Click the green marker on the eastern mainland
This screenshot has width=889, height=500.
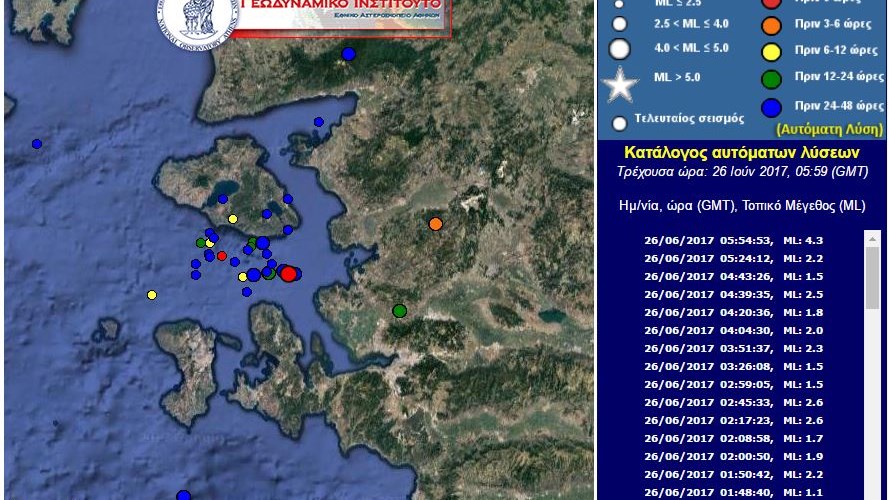tap(400, 311)
